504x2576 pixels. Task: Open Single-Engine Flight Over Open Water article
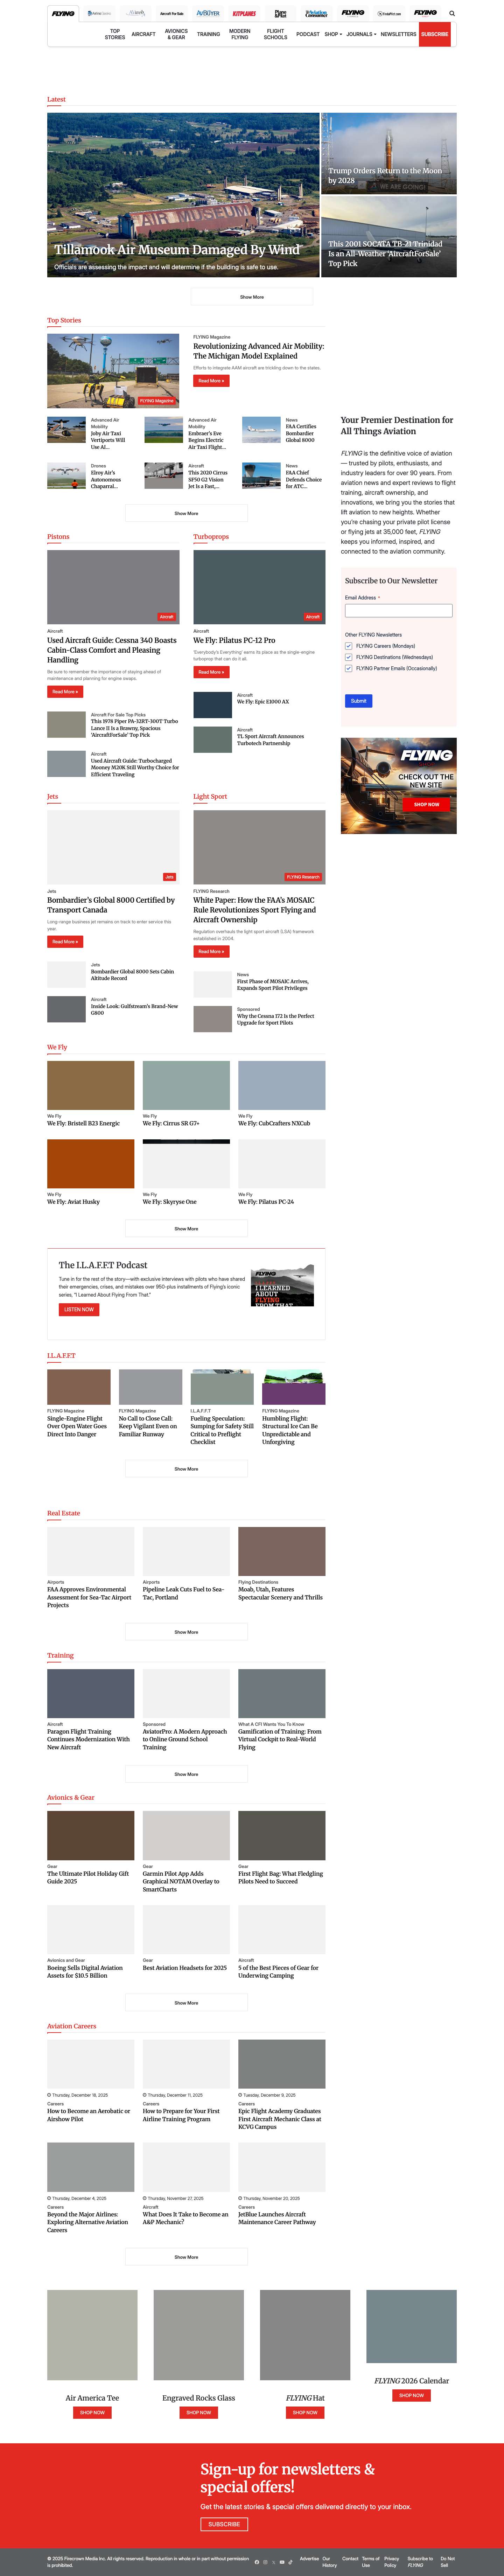(x=77, y=1426)
